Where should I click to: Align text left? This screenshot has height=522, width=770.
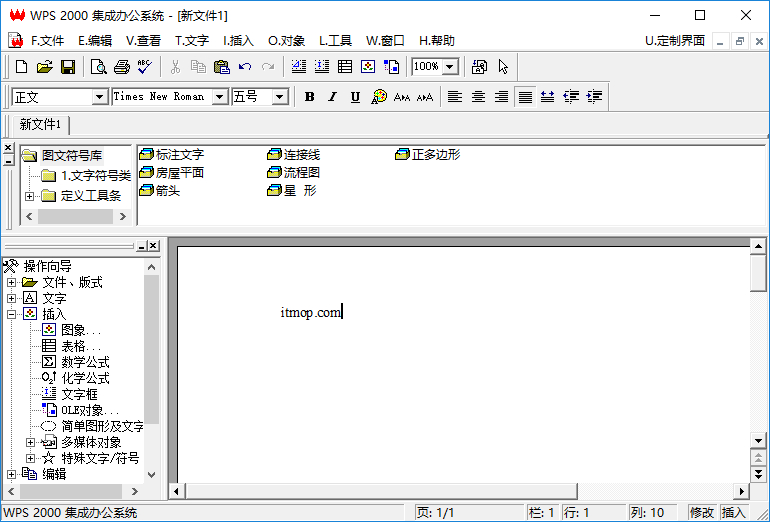point(455,97)
